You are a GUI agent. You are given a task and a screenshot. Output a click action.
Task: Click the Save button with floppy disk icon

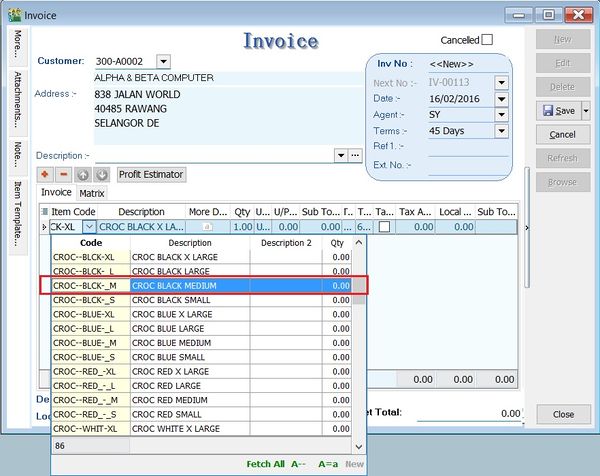tap(557, 111)
